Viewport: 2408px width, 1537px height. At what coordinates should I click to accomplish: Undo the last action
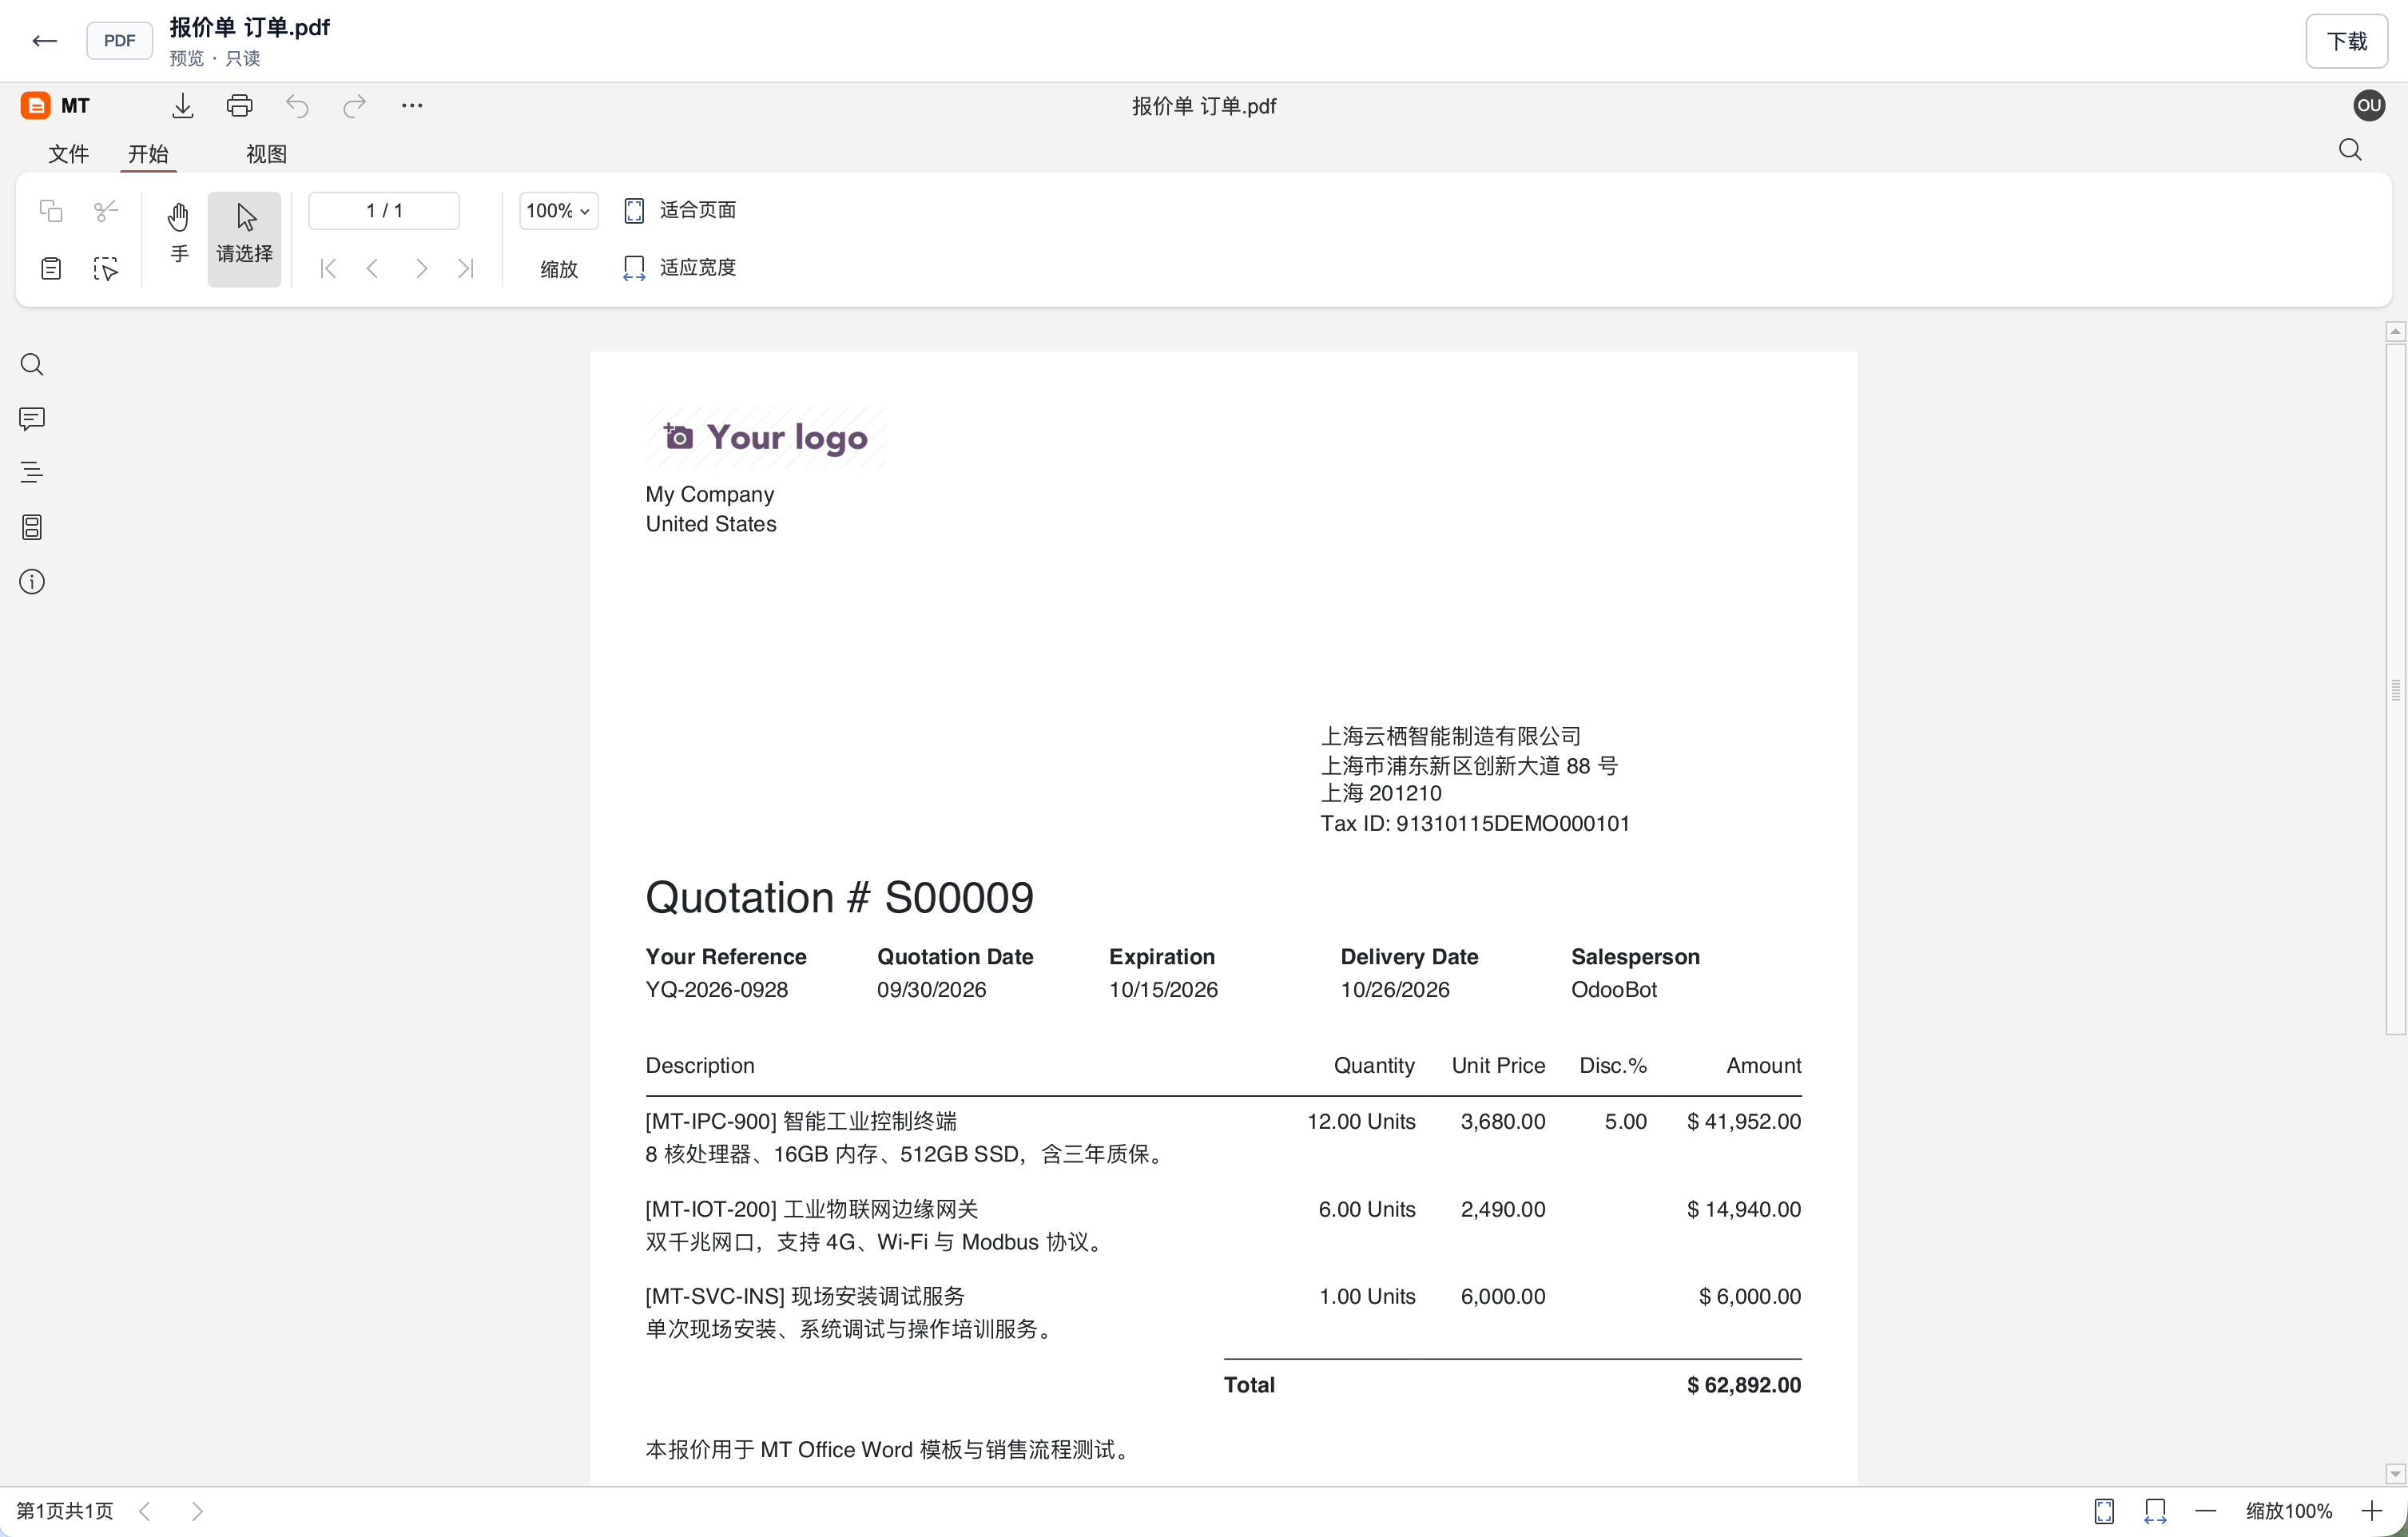[x=297, y=105]
